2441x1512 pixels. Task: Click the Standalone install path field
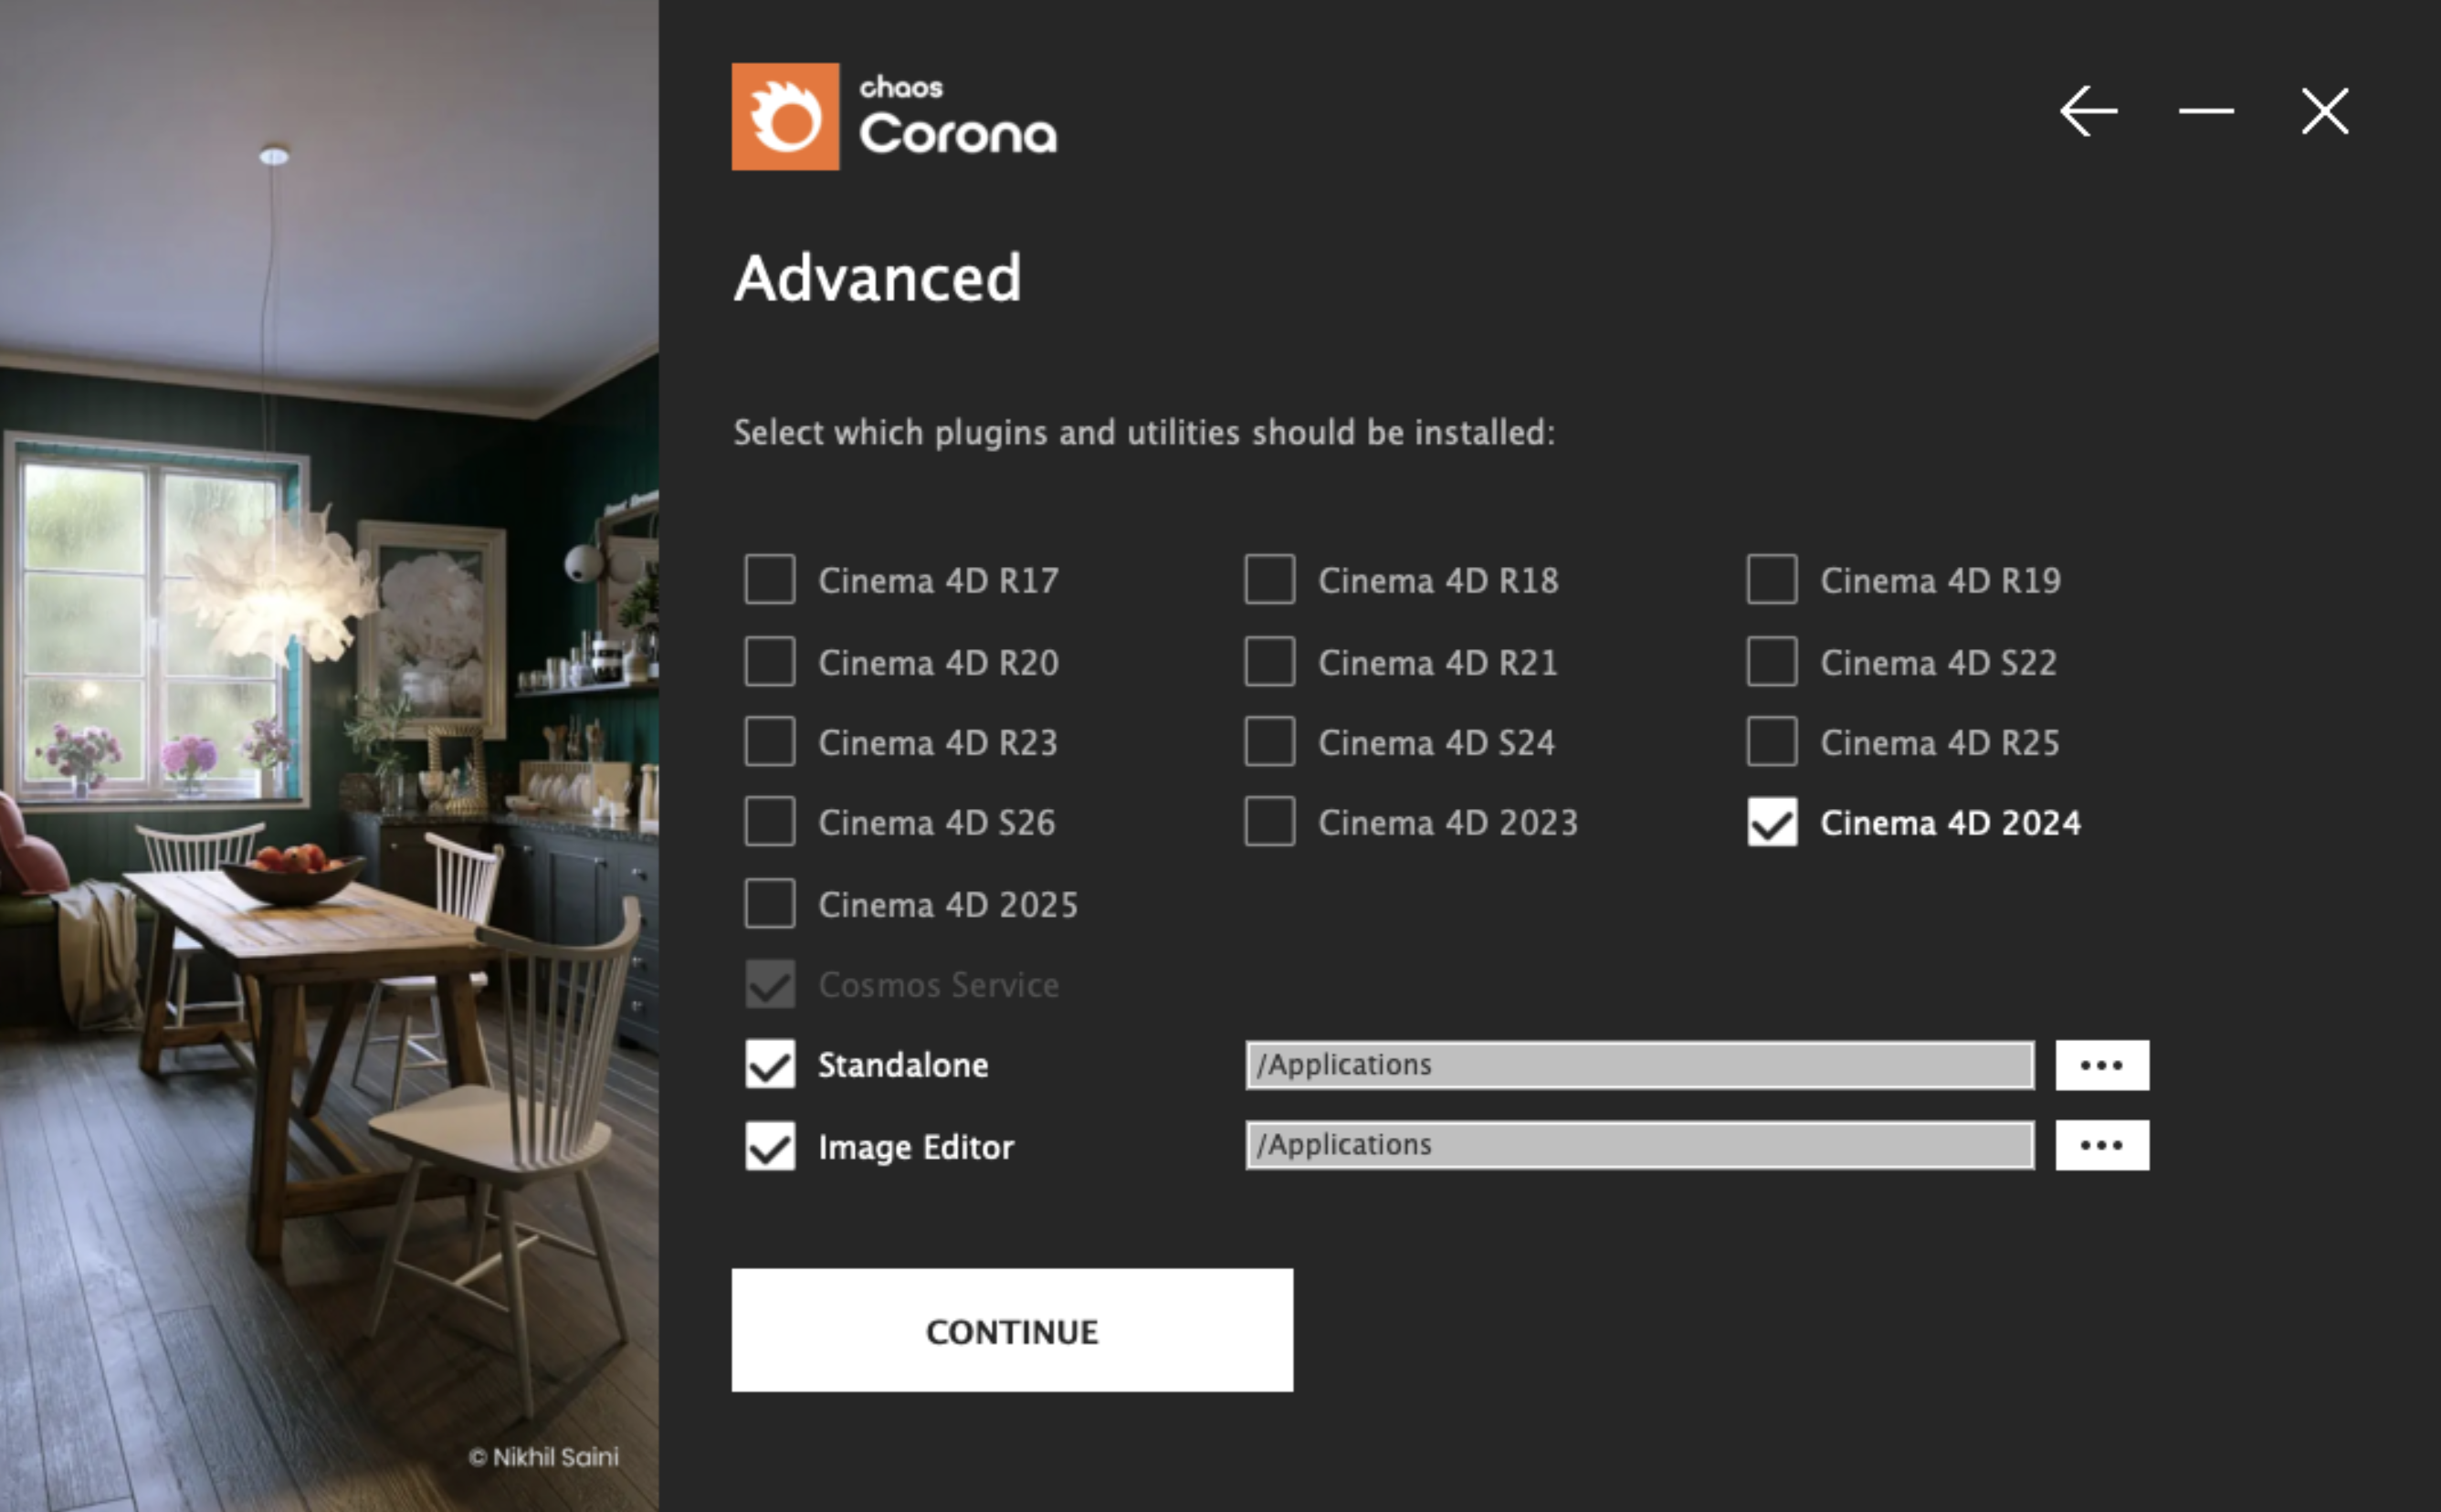(1639, 1065)
